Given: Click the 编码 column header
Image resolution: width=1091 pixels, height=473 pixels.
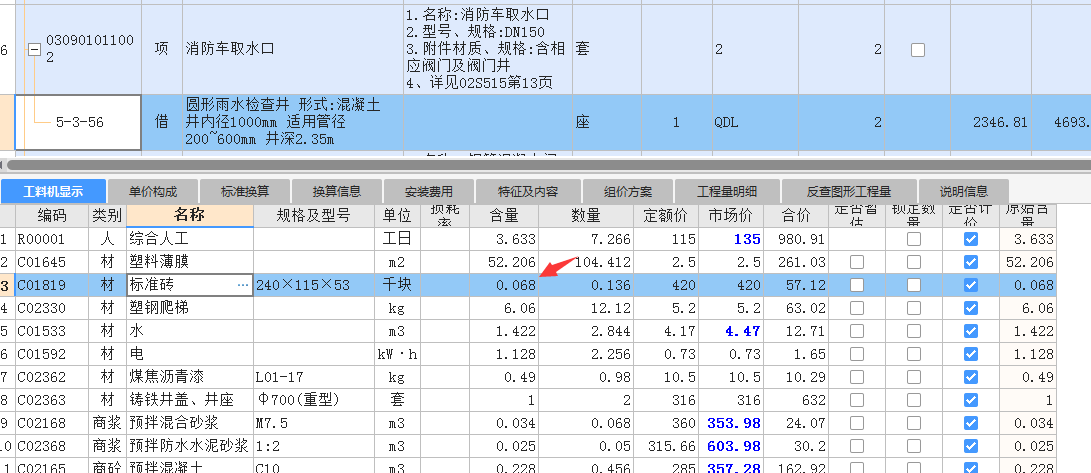Looking at the screenshot, I should coord(51,215).
